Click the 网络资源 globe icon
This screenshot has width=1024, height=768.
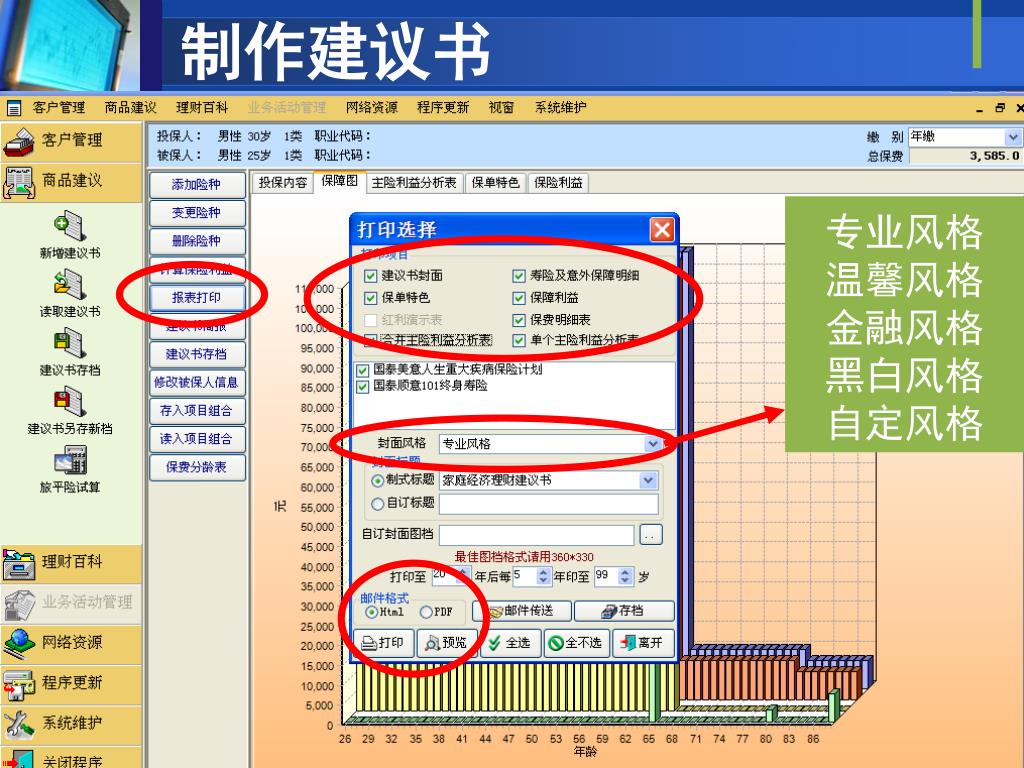(19, 644)
